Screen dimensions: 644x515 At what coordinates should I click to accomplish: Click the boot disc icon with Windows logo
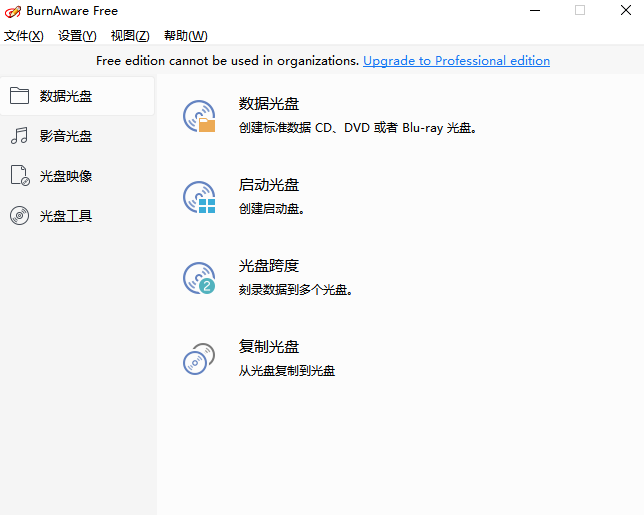(x=199, y=197)
